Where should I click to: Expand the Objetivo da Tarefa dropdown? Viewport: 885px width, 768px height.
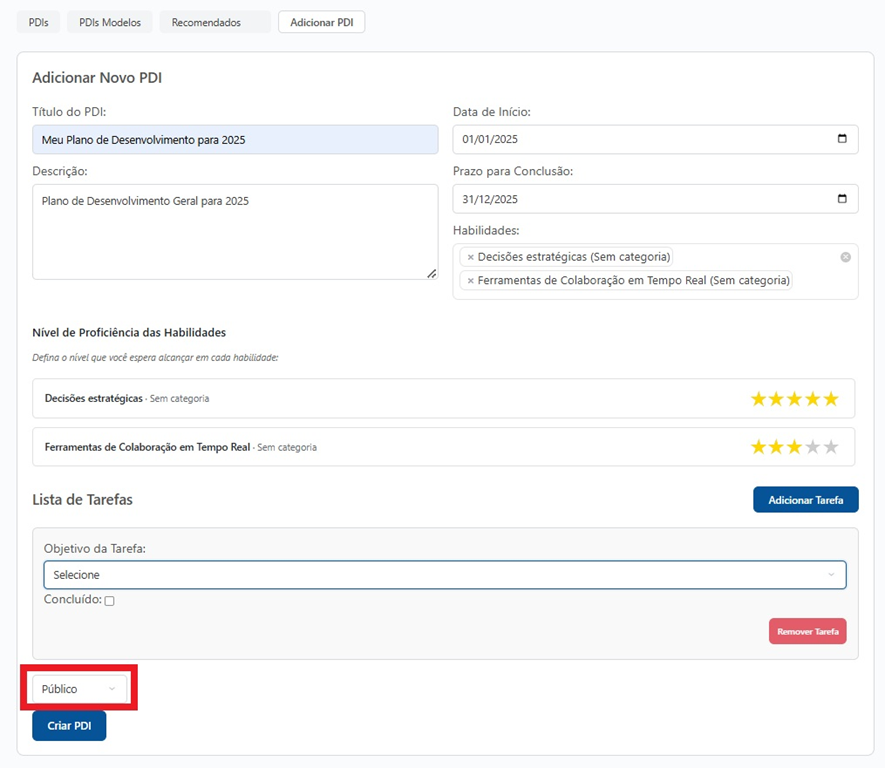coord(444,575)
